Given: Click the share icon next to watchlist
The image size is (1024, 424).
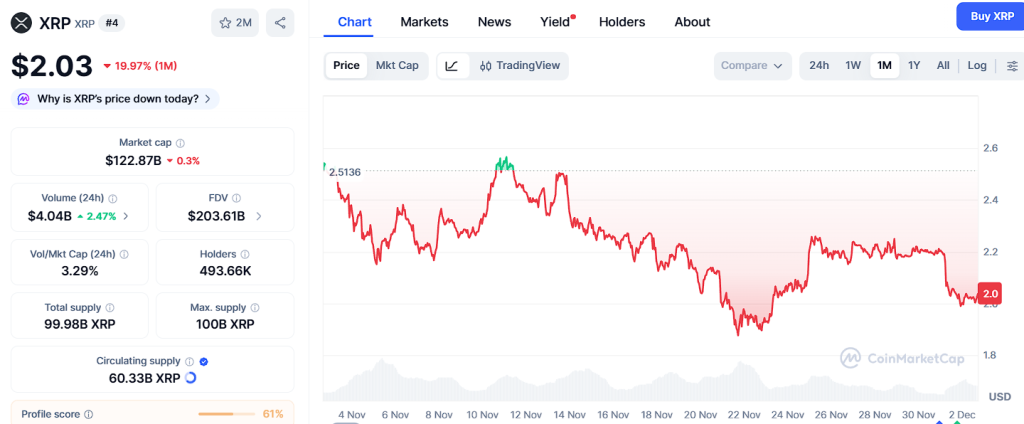Looking at the screenshot, I should [281, 22].
